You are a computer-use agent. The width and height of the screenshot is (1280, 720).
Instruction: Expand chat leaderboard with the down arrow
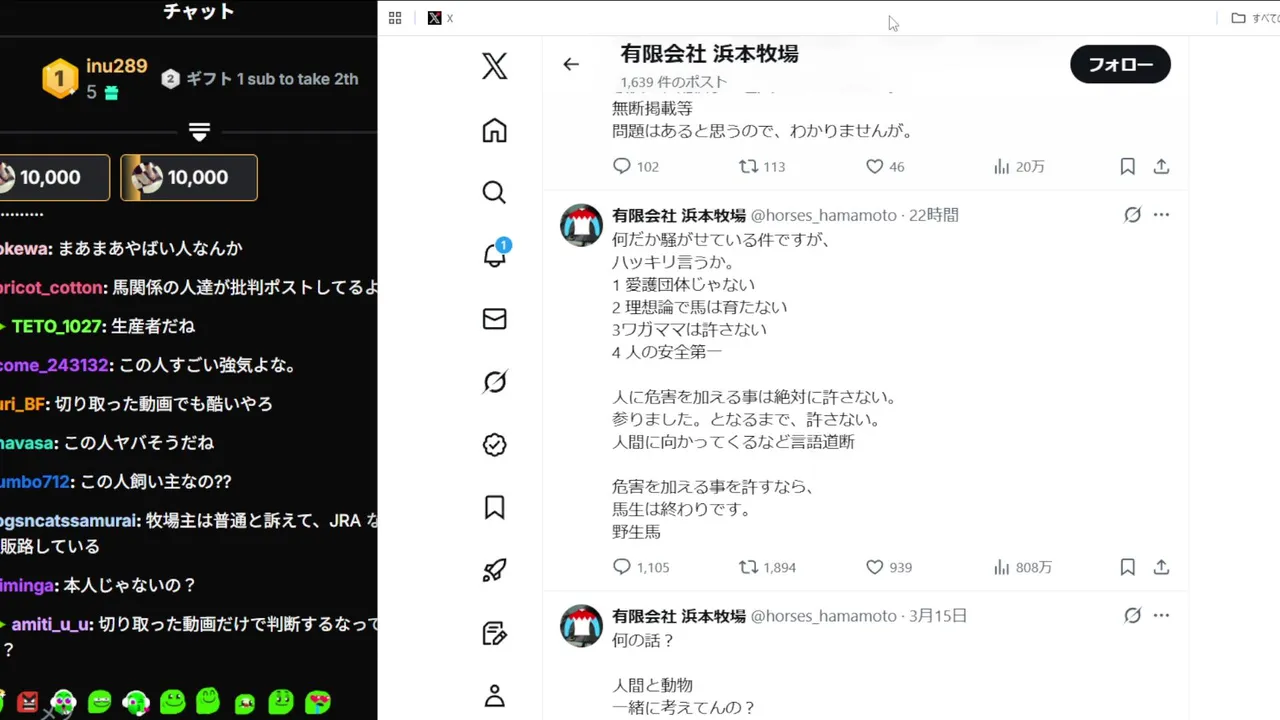[199, 132]
